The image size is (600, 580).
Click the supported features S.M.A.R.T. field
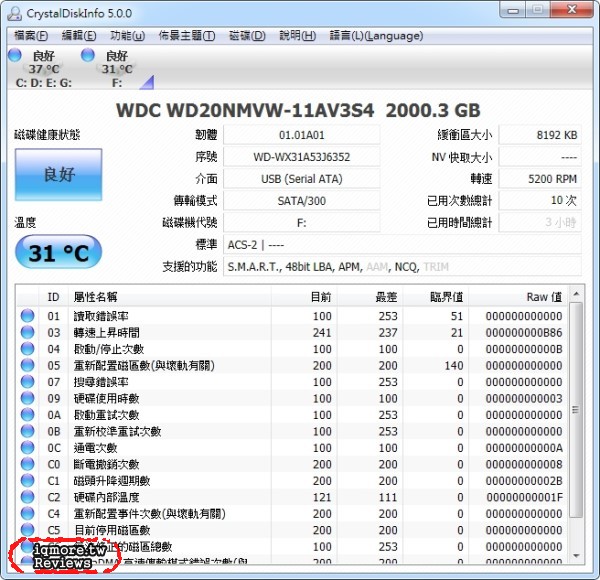[x=402, y=267]
